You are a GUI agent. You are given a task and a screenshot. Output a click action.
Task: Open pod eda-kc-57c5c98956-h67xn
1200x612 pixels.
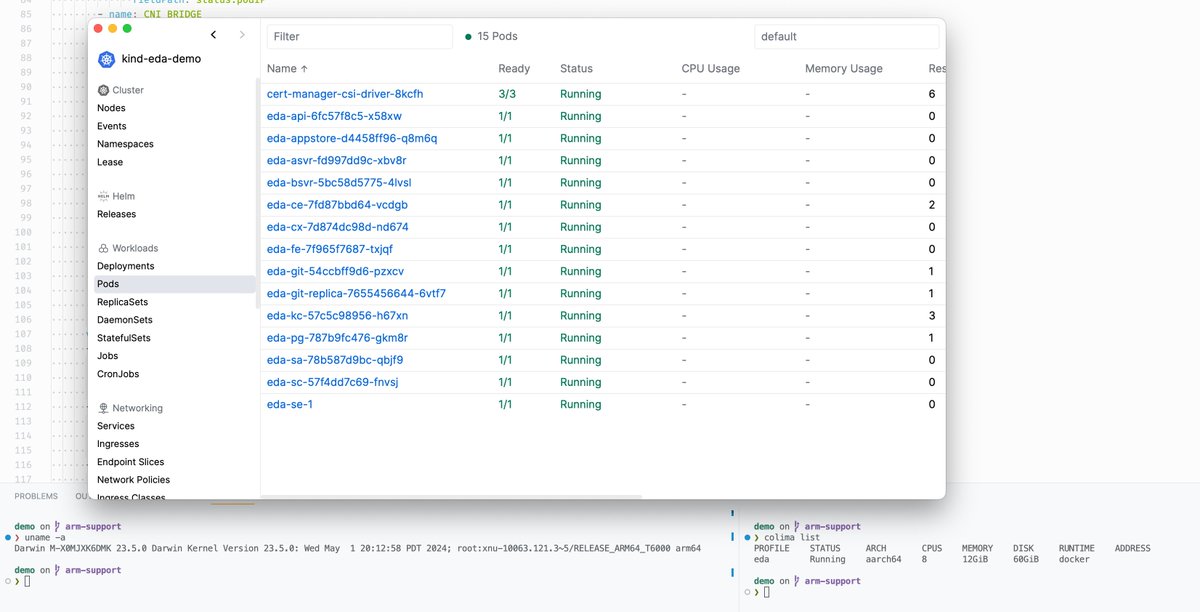(x=338, y=316)
